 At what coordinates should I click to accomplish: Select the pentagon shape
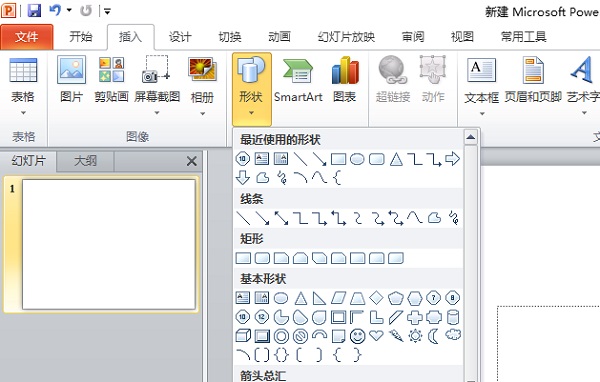point(396,298)
